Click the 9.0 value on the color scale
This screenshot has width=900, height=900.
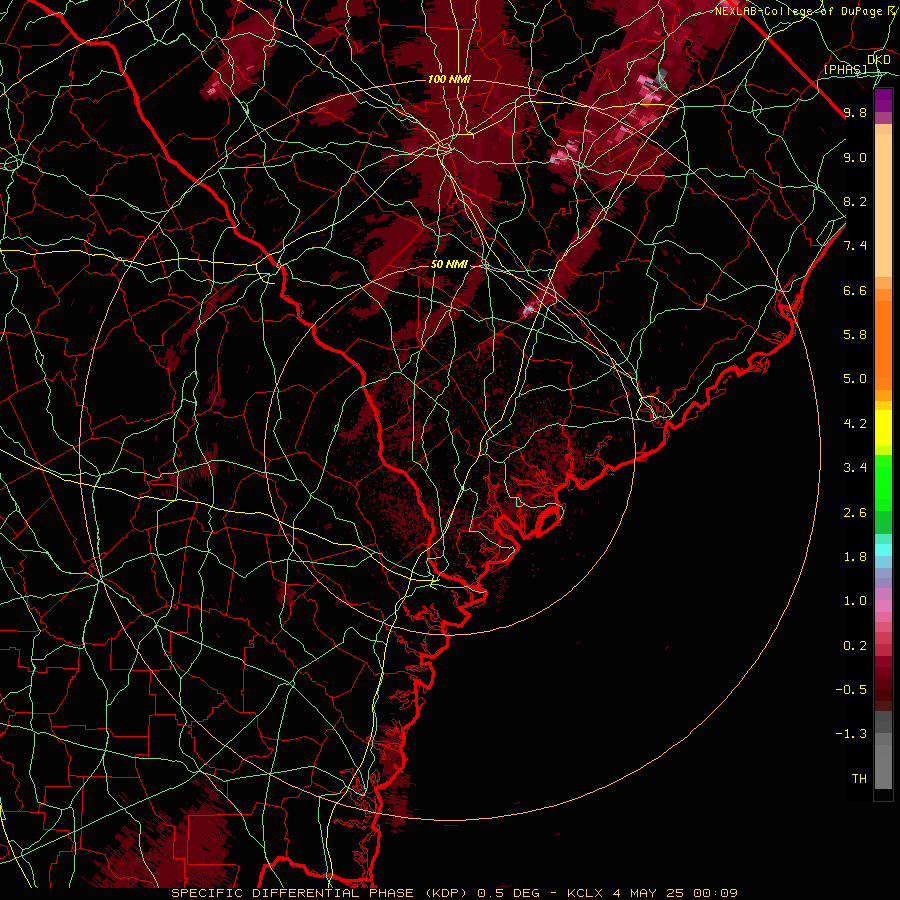[x=855, y=157]
